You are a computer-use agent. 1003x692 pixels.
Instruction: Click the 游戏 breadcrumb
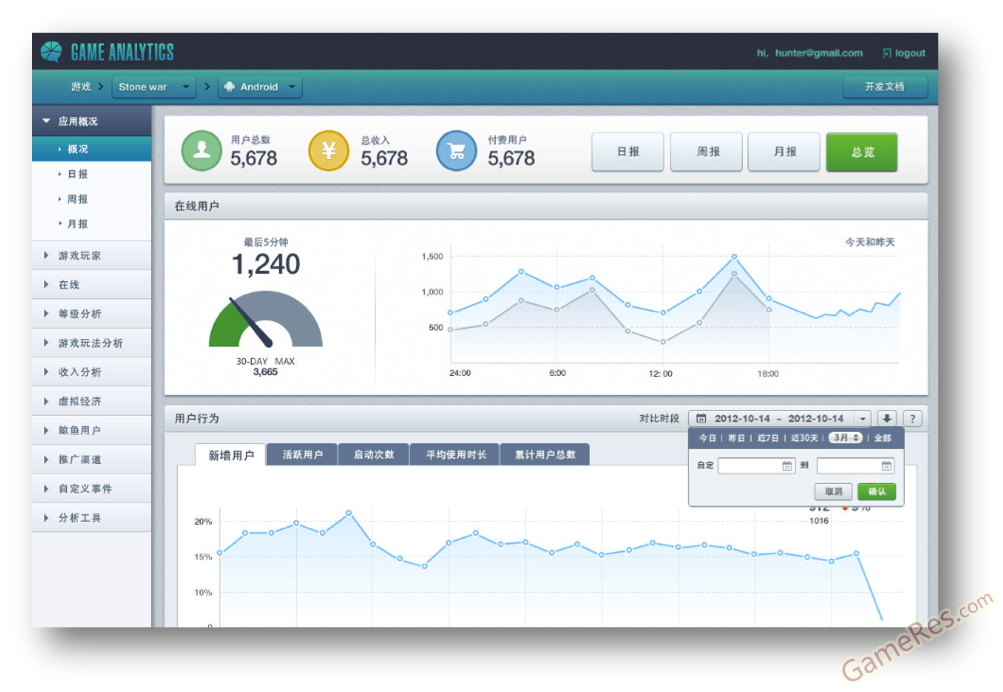[x=81, y=86]
